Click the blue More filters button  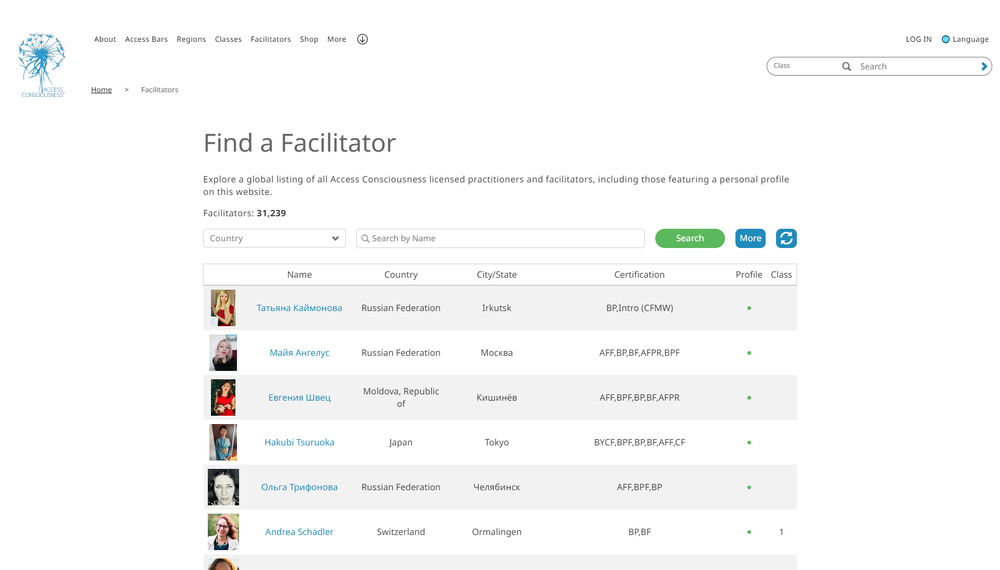click(x=750, y=238)
